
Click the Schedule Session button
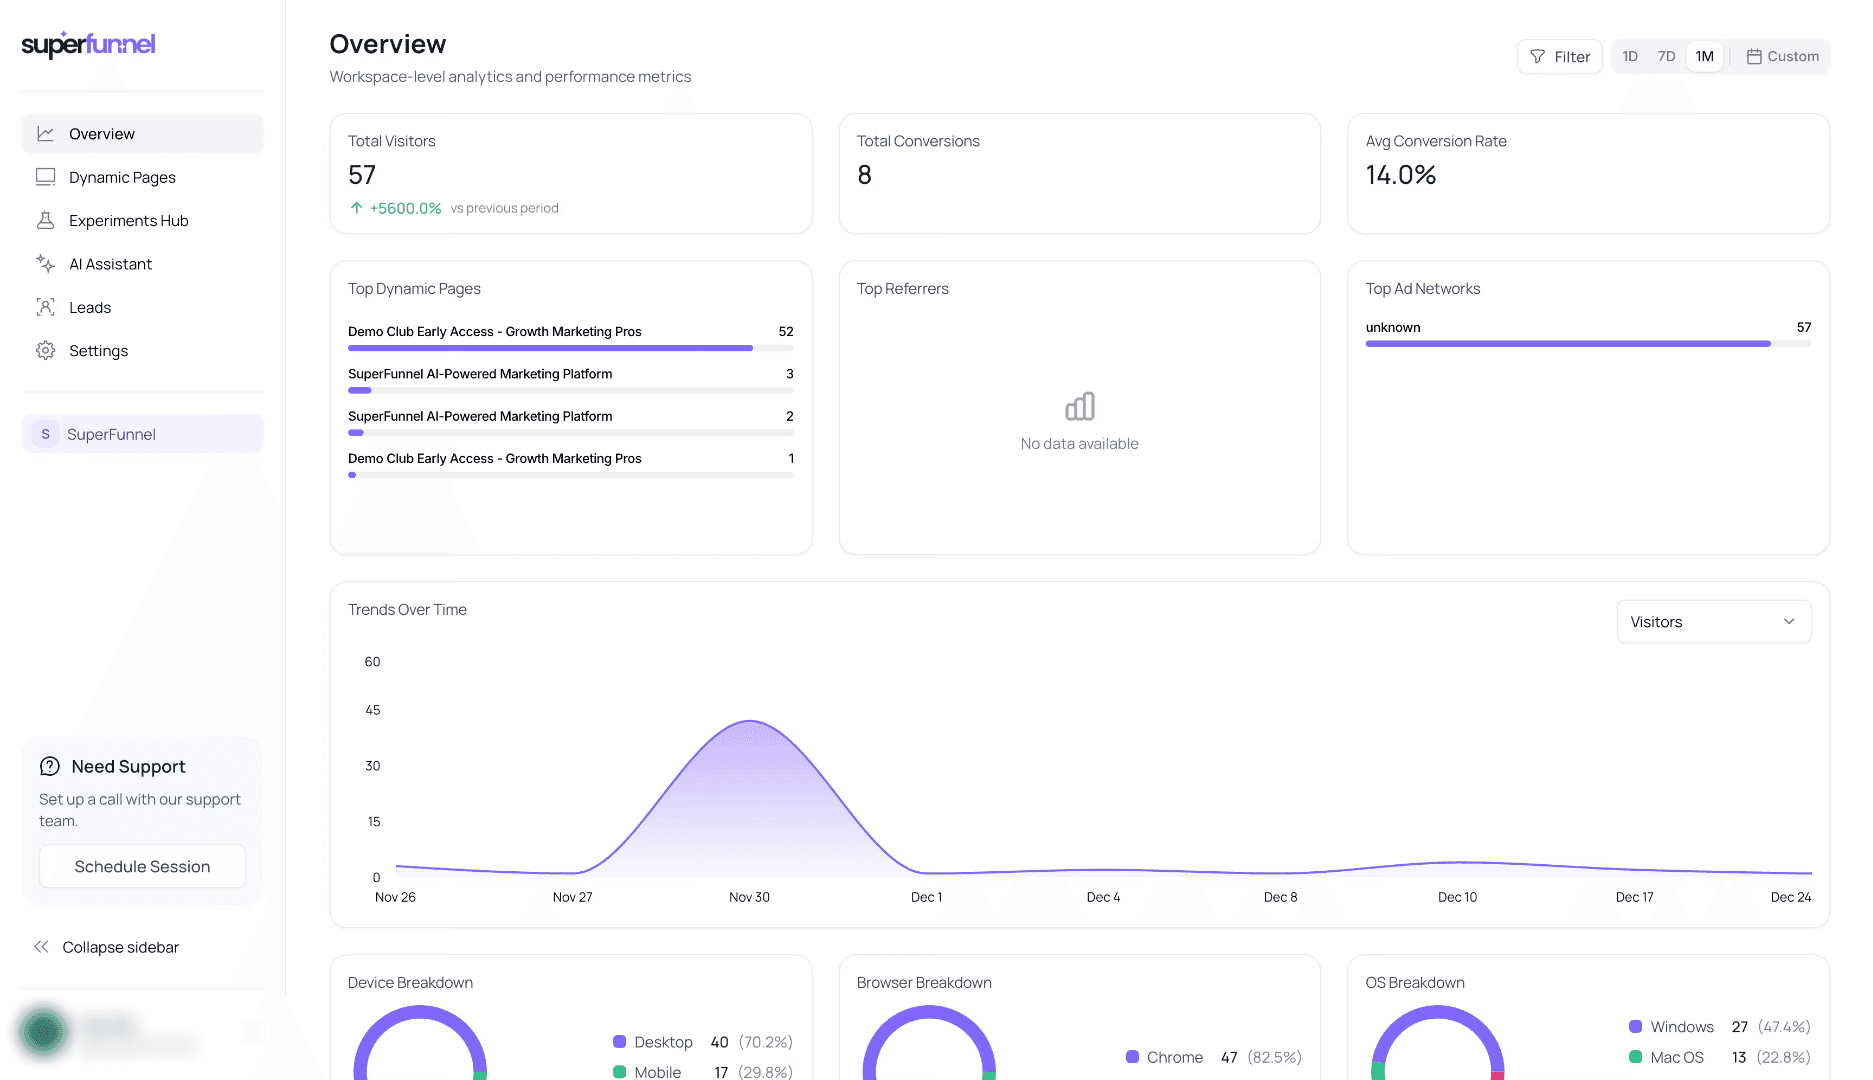pyautogui.click(x=142, y=867)
